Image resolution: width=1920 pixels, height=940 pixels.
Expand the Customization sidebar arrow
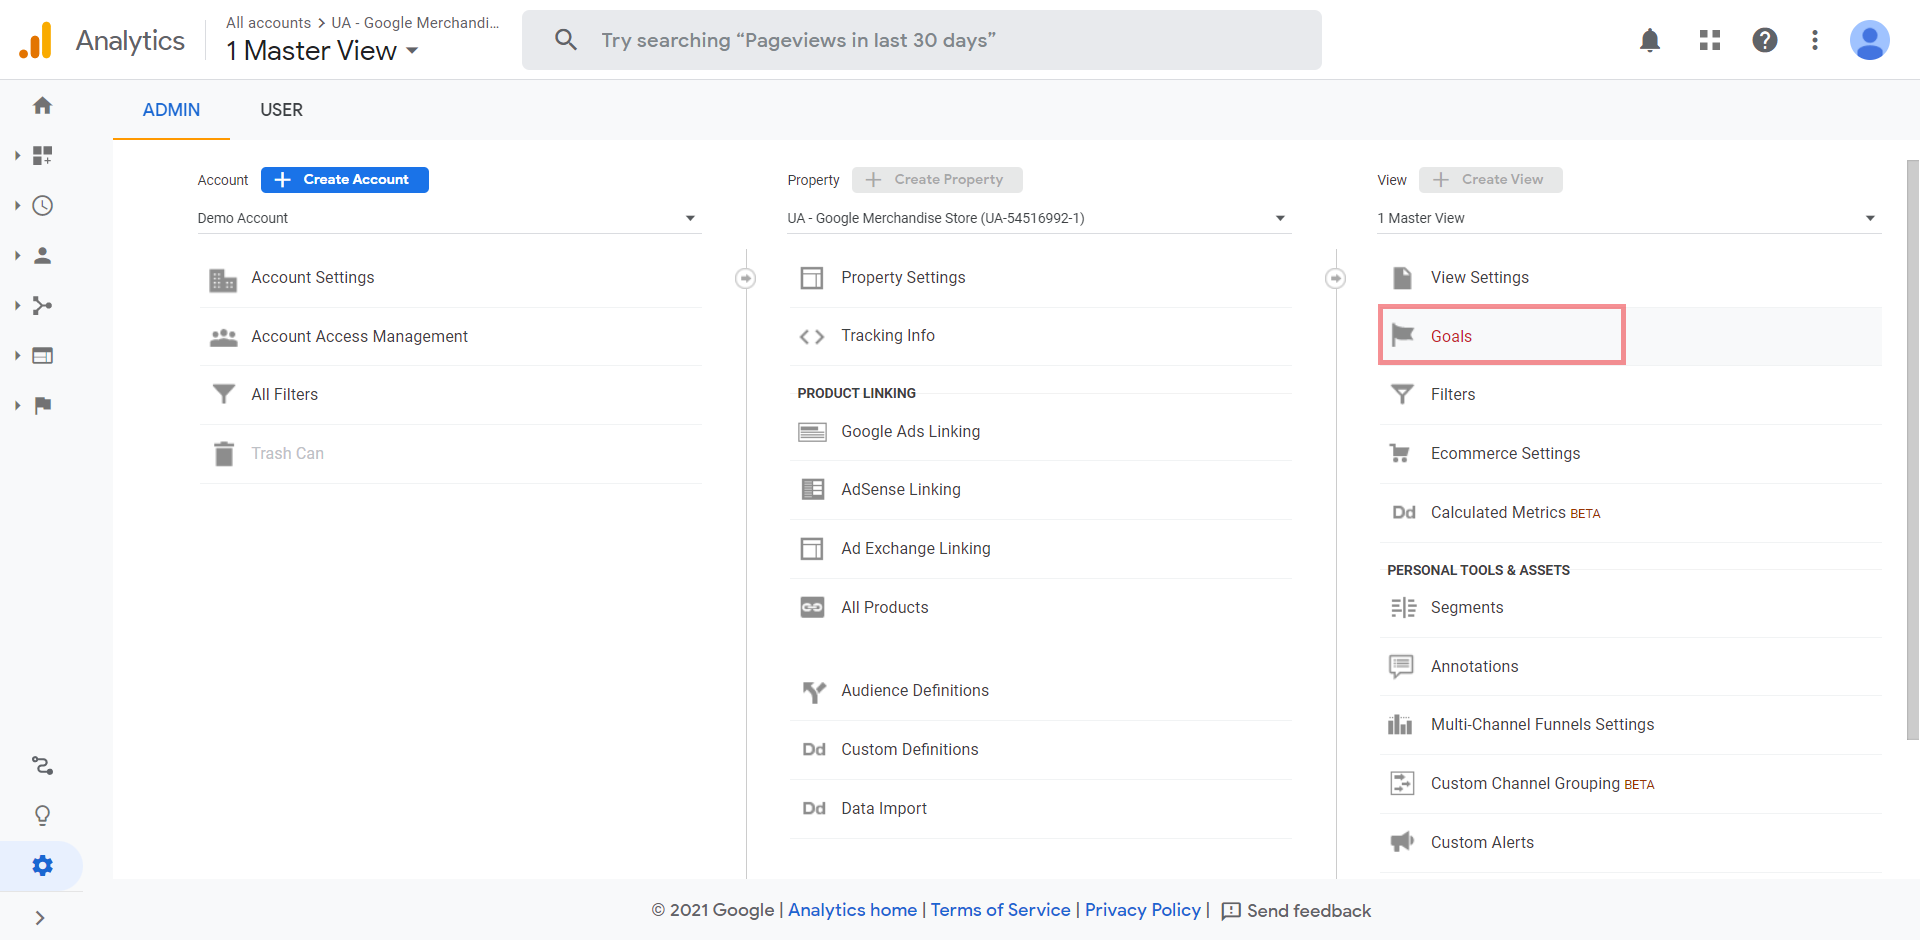[x=17, y=155]
